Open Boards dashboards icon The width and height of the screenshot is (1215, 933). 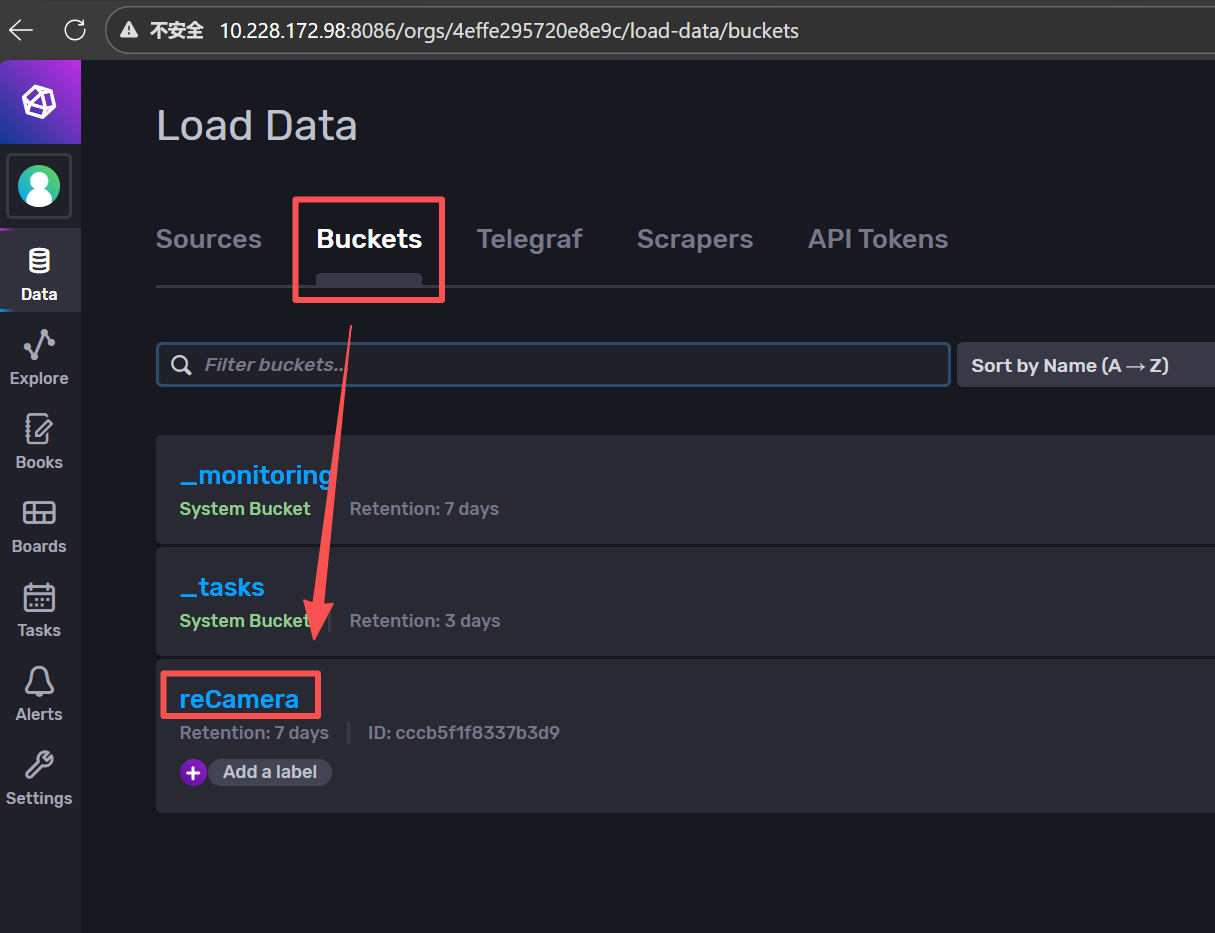tap(39, 524)
